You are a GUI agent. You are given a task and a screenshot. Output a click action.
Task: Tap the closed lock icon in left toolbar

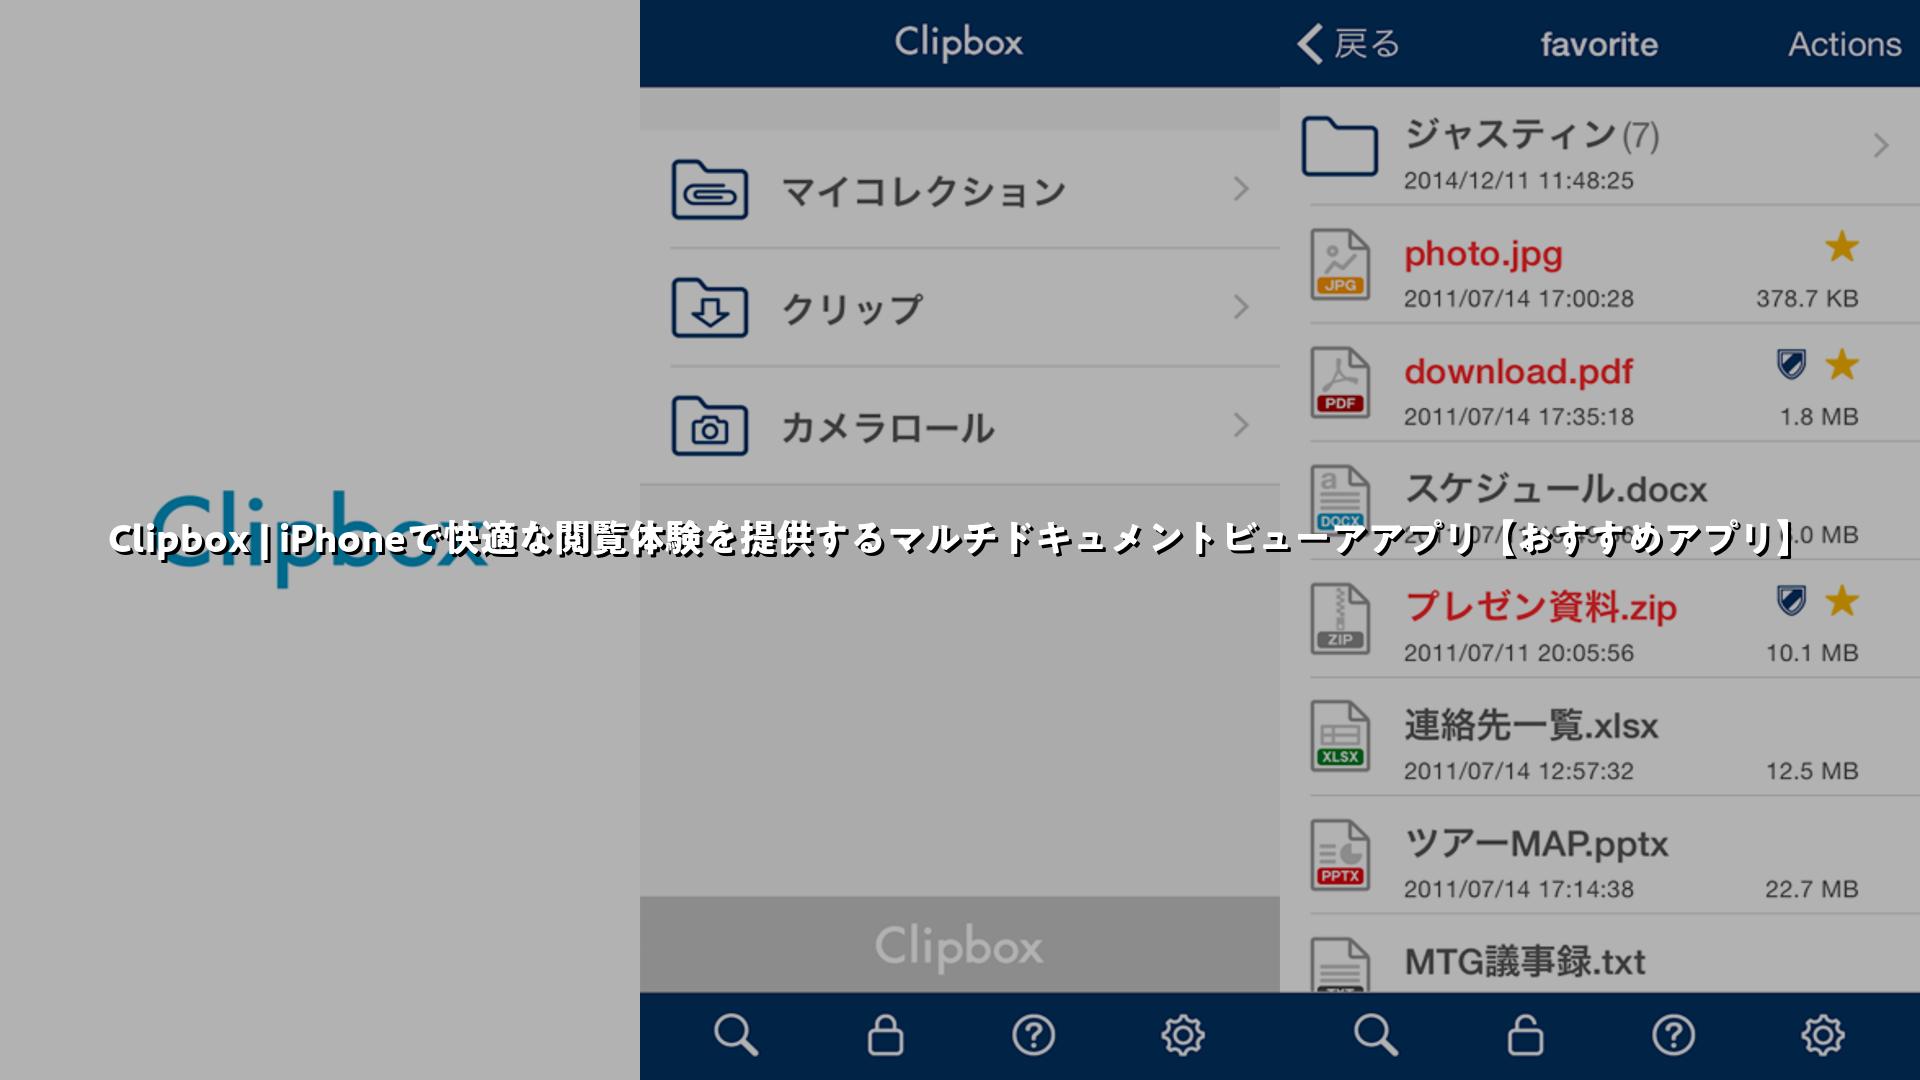tap(885, 1035)
